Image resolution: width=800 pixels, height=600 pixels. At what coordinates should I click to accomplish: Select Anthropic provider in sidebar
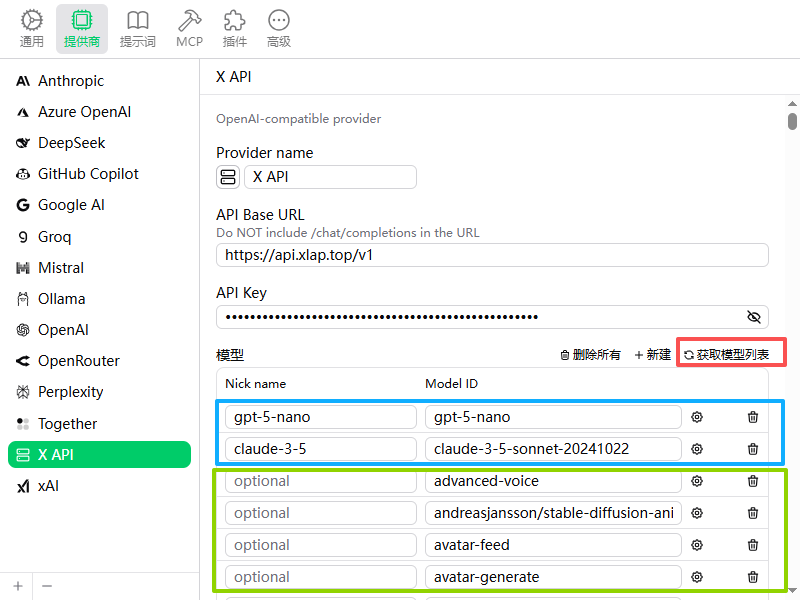(99, 81)
